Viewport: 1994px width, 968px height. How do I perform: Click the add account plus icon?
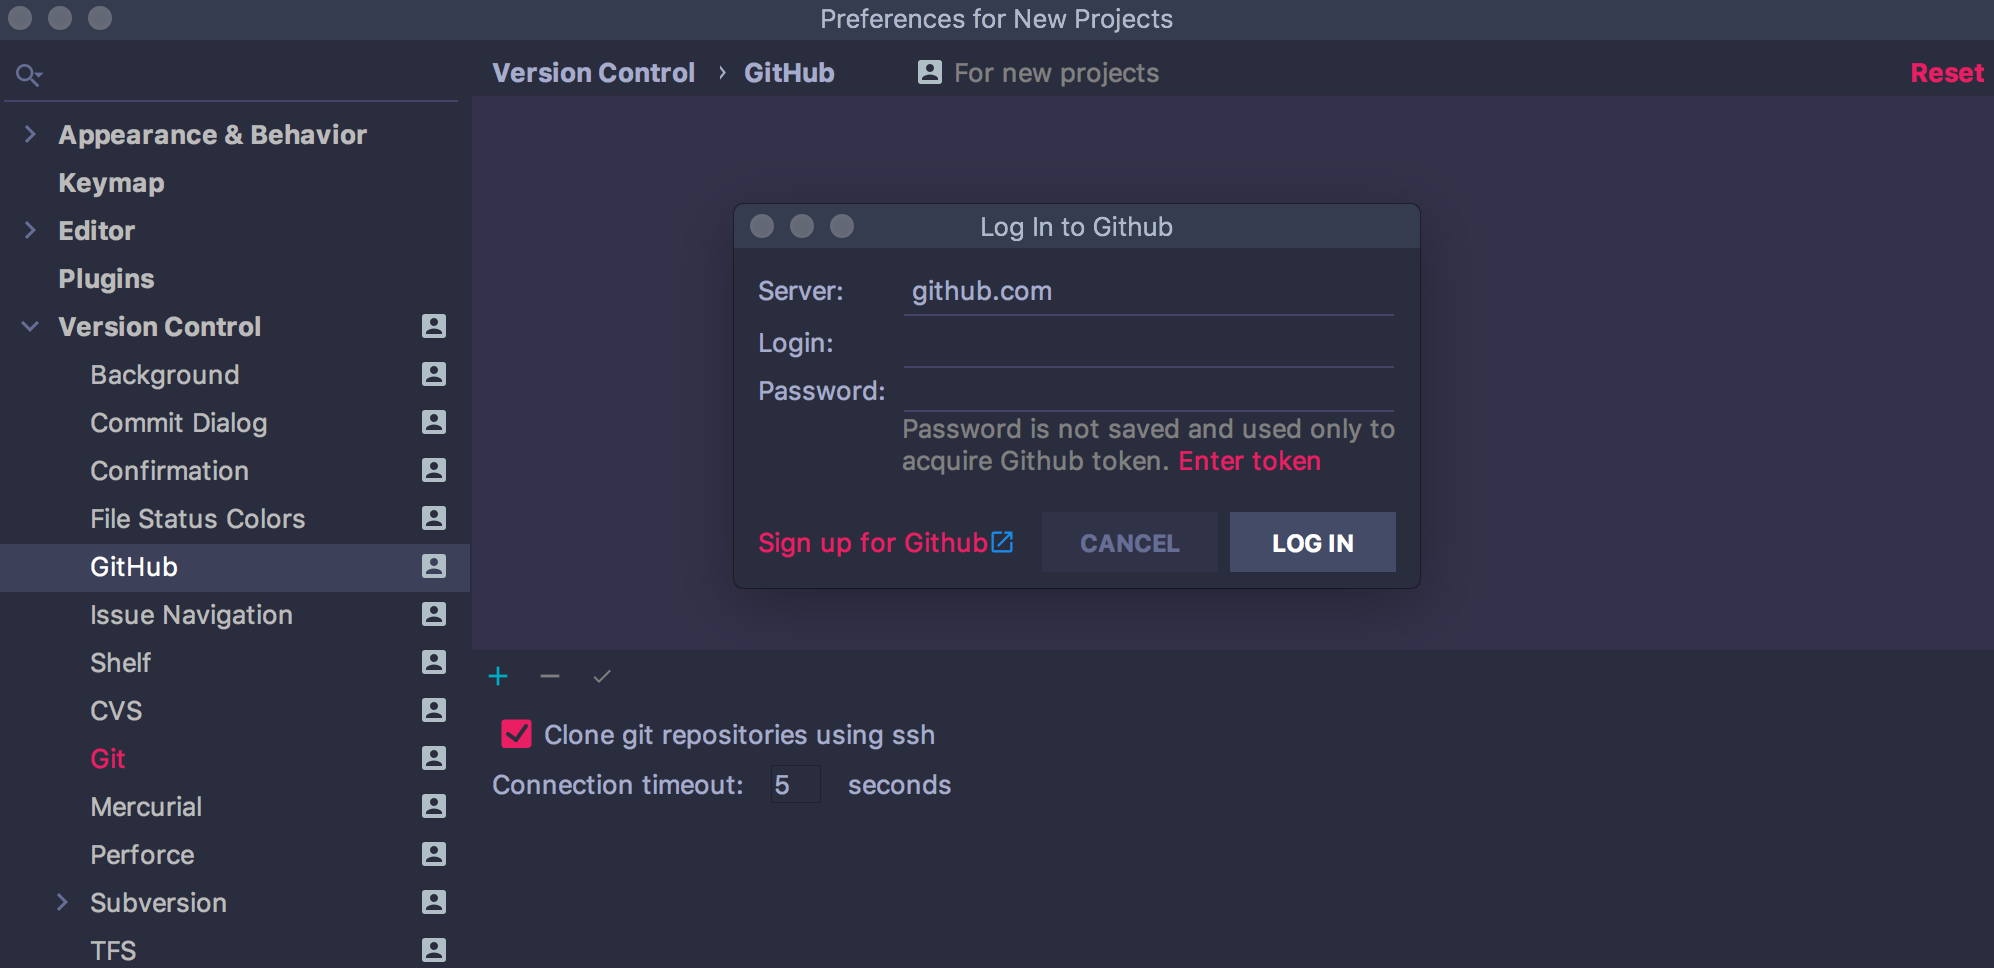[x=498, y=677]
